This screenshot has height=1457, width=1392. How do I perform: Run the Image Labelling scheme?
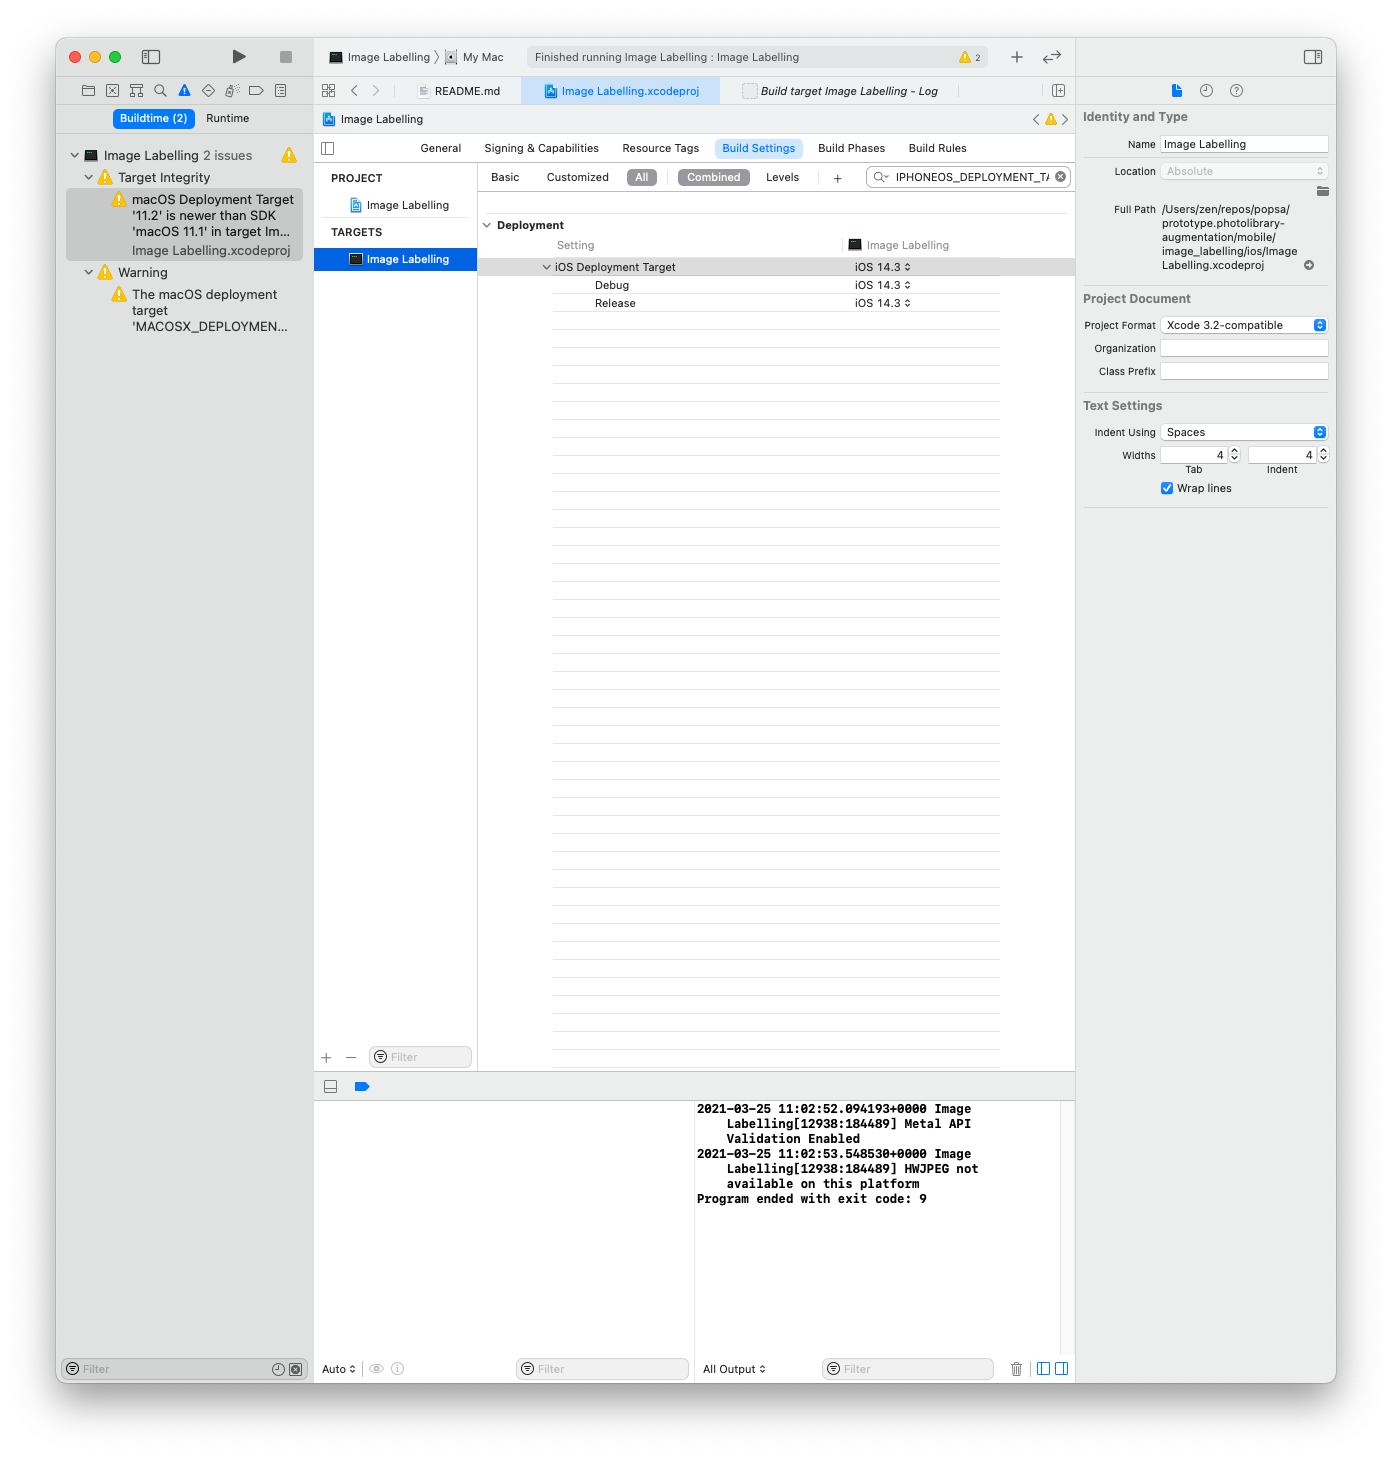tap(239, 57)
